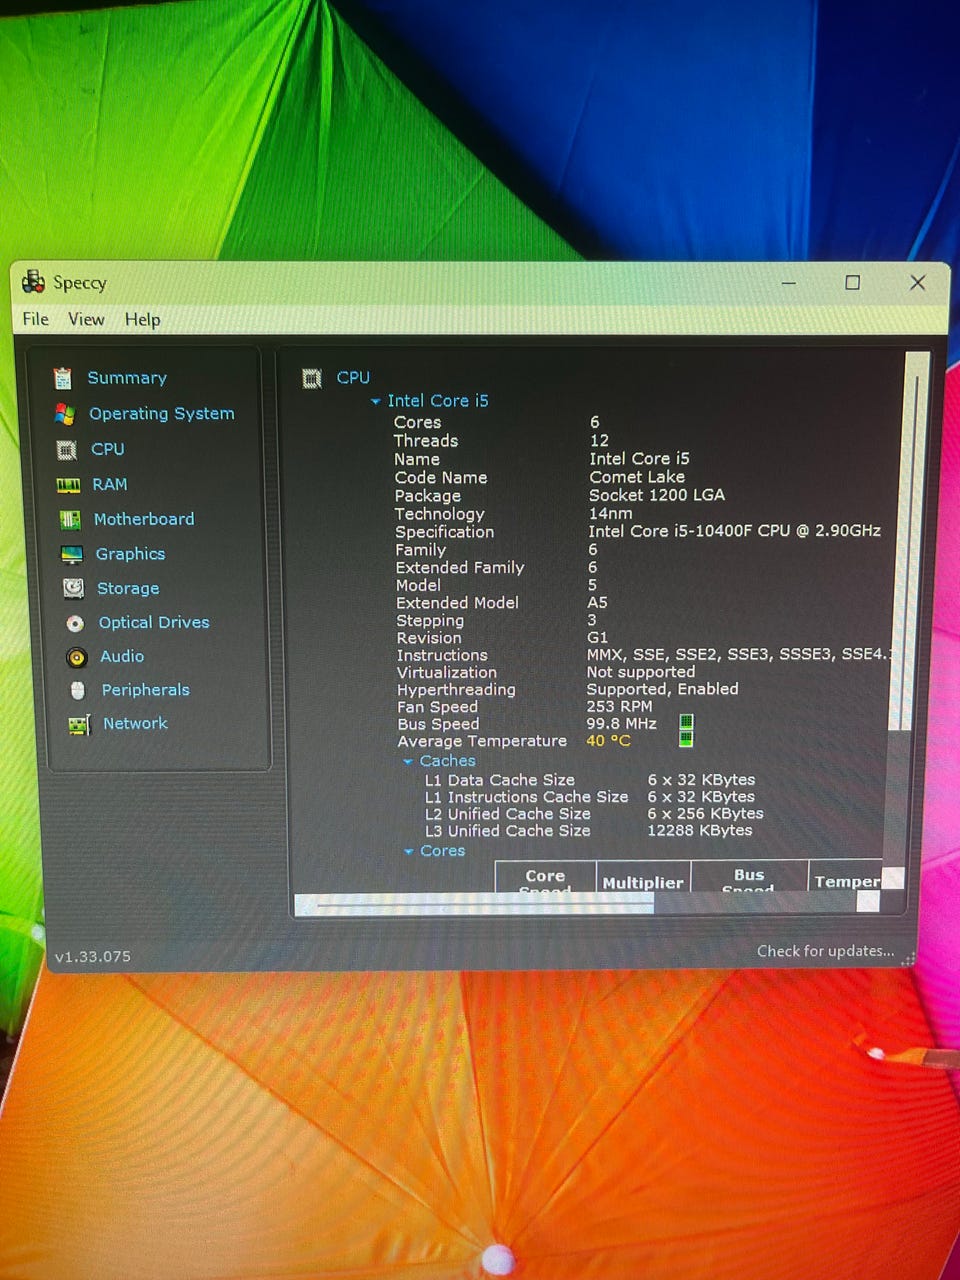This screenshot has width=960, height=1280.
Task: Open the Peripherals section
Action: tap(145, 690)
